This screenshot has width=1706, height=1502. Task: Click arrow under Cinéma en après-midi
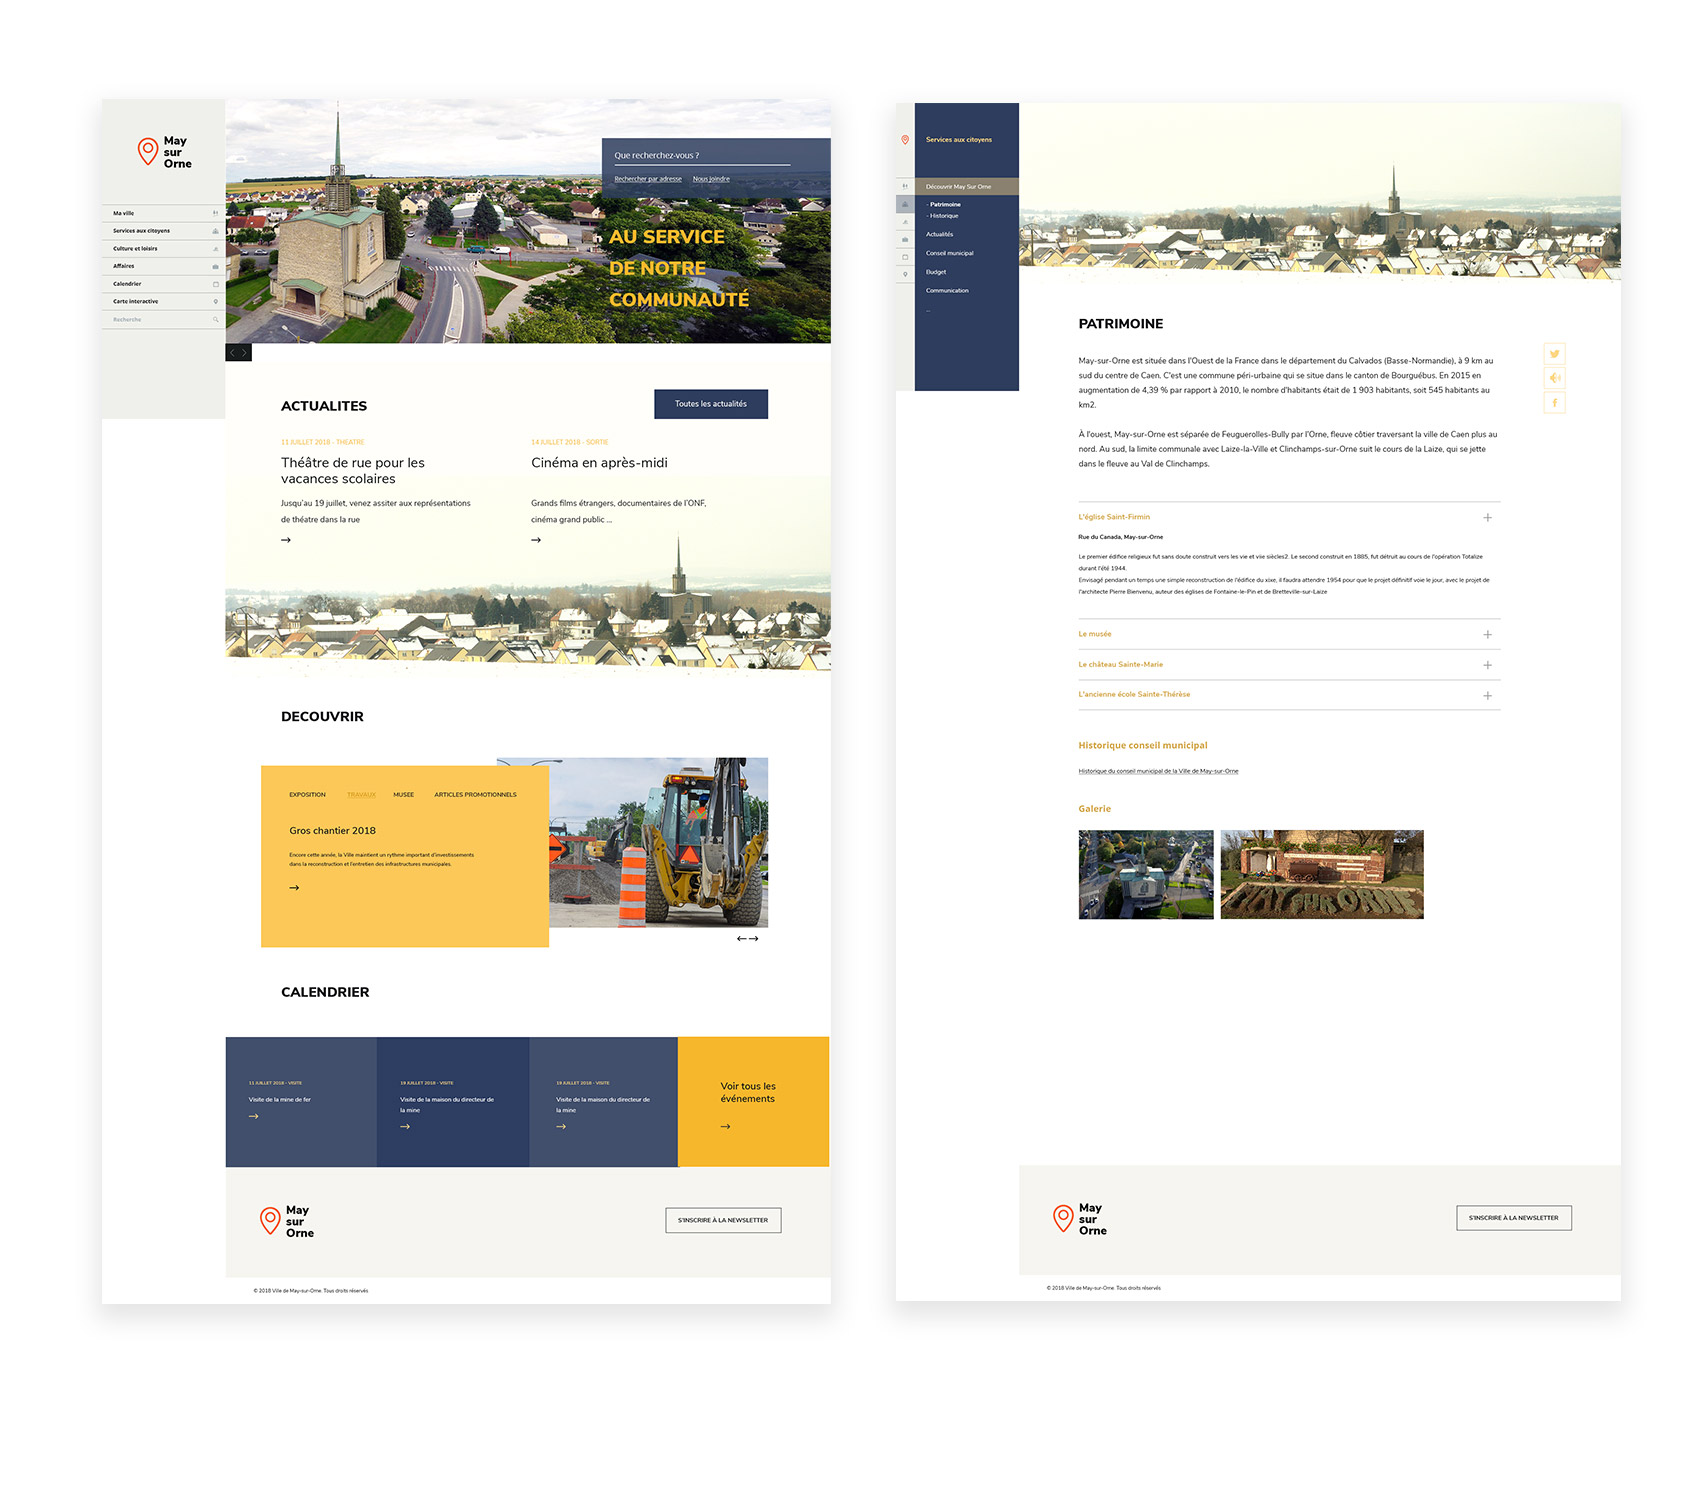536,540
